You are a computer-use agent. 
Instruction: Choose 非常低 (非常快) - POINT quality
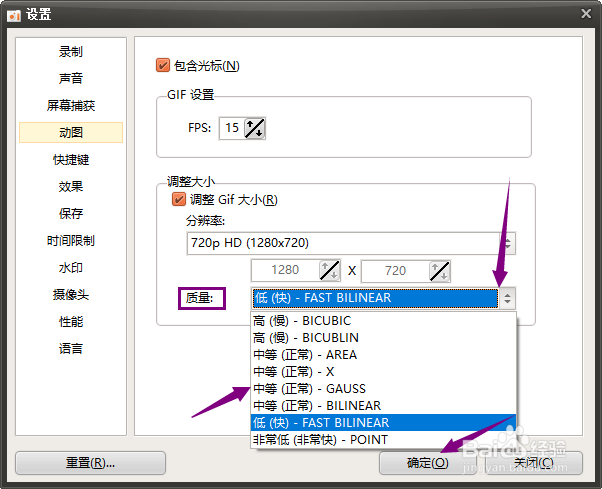coord(383,439)
